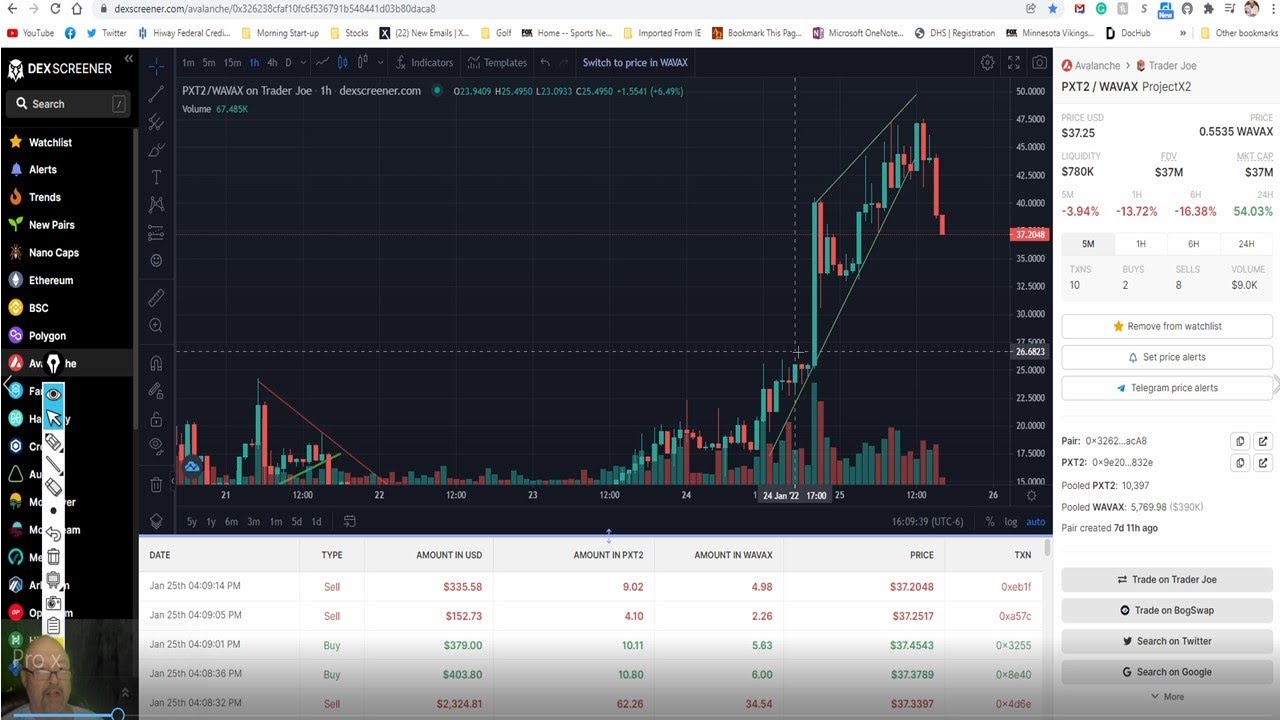
Task: Click the chart panel resize handle
Action: [x=608, y=535]
